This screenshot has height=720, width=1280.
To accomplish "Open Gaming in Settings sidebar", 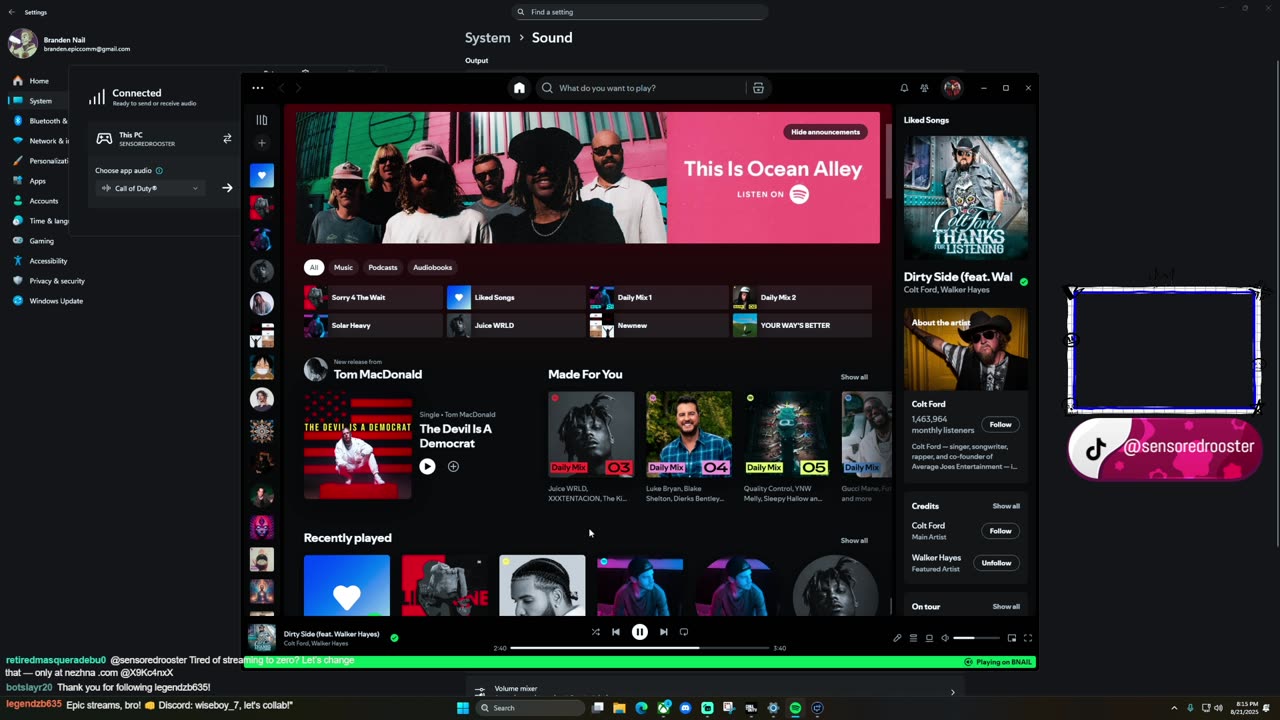I will pos(39,241).
